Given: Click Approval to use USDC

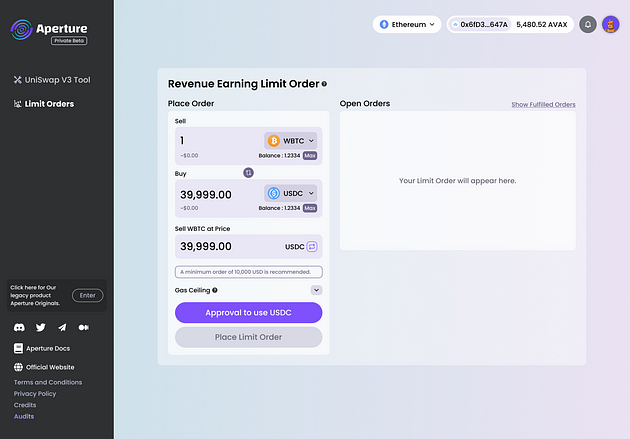Looking at the screenshot, I should (248, 312).
